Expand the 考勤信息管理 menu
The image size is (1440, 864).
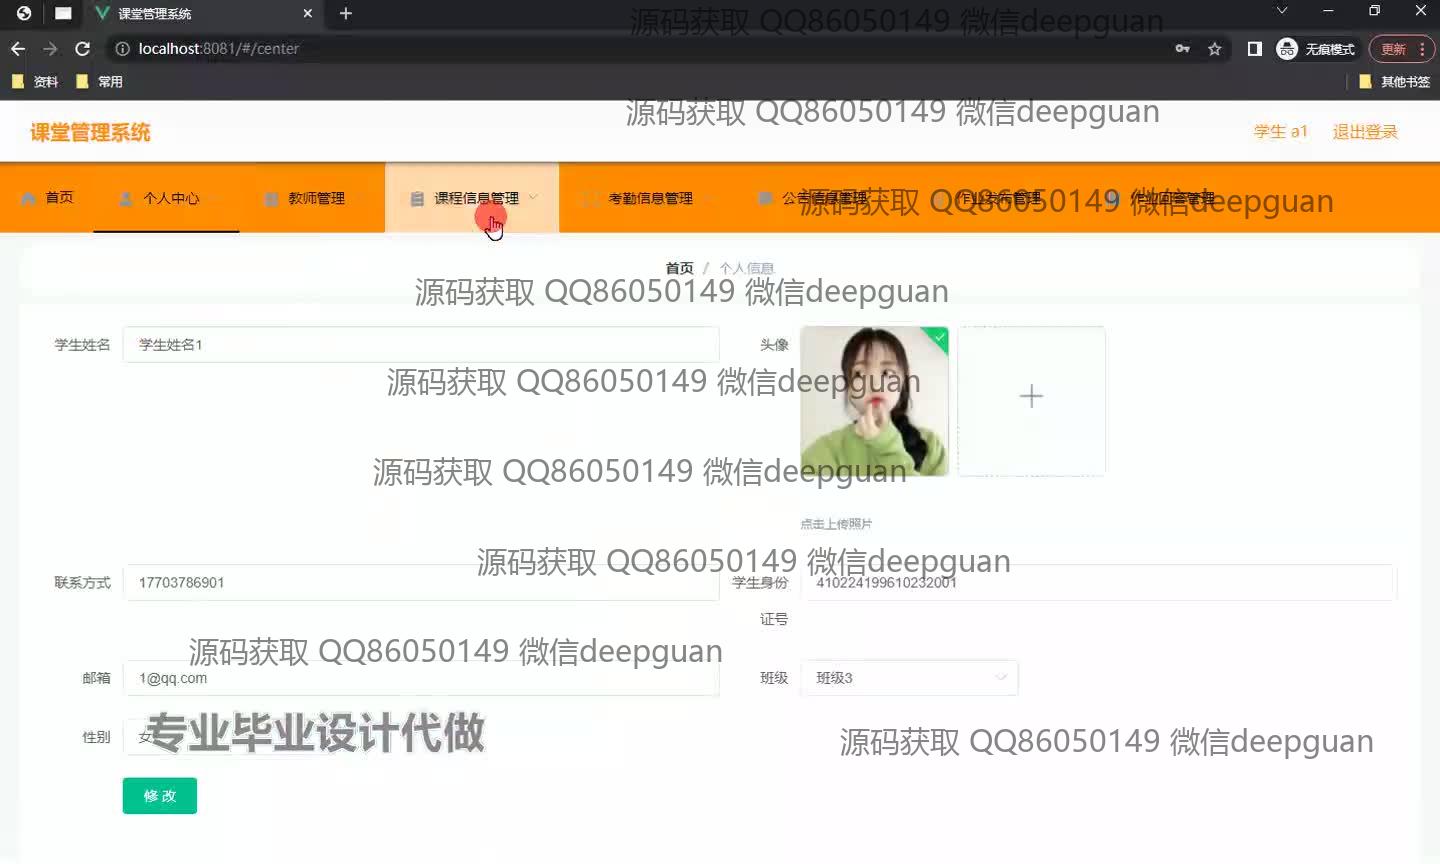(x=650, y=198)
